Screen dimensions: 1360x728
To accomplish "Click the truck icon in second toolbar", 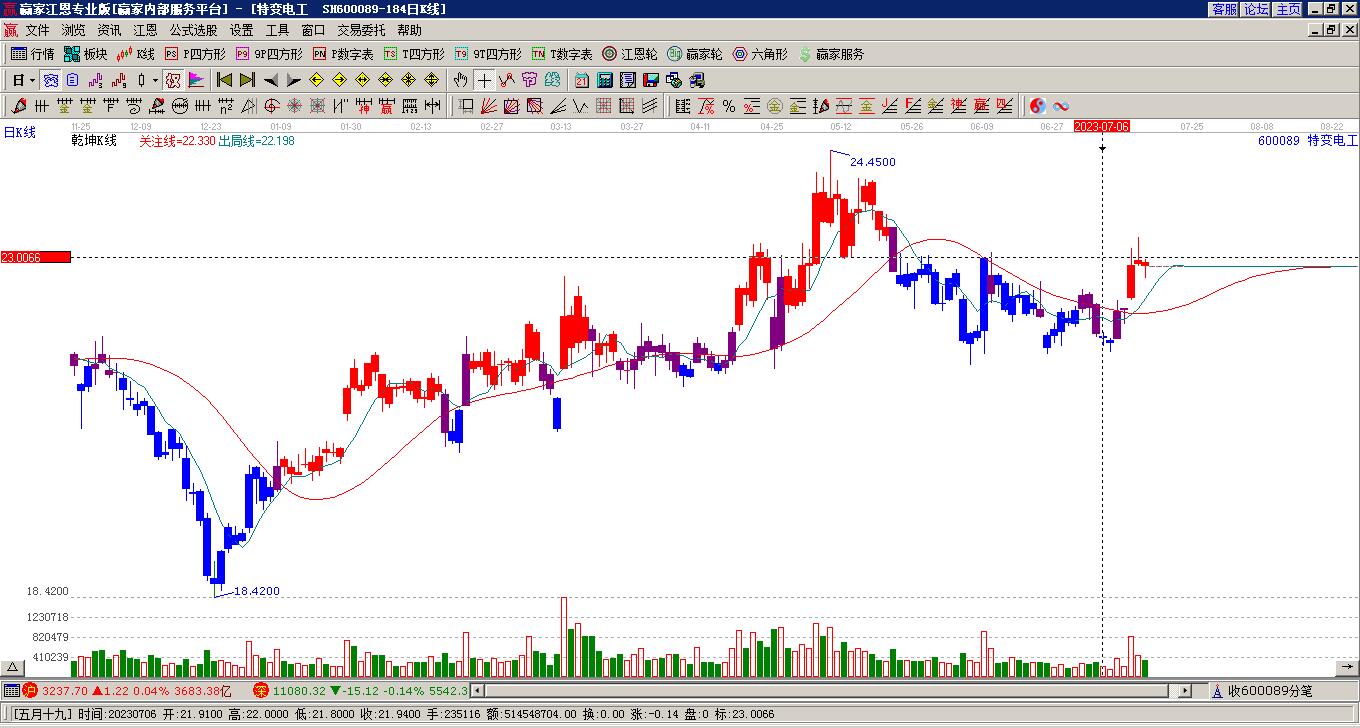I will pos(697,80).
